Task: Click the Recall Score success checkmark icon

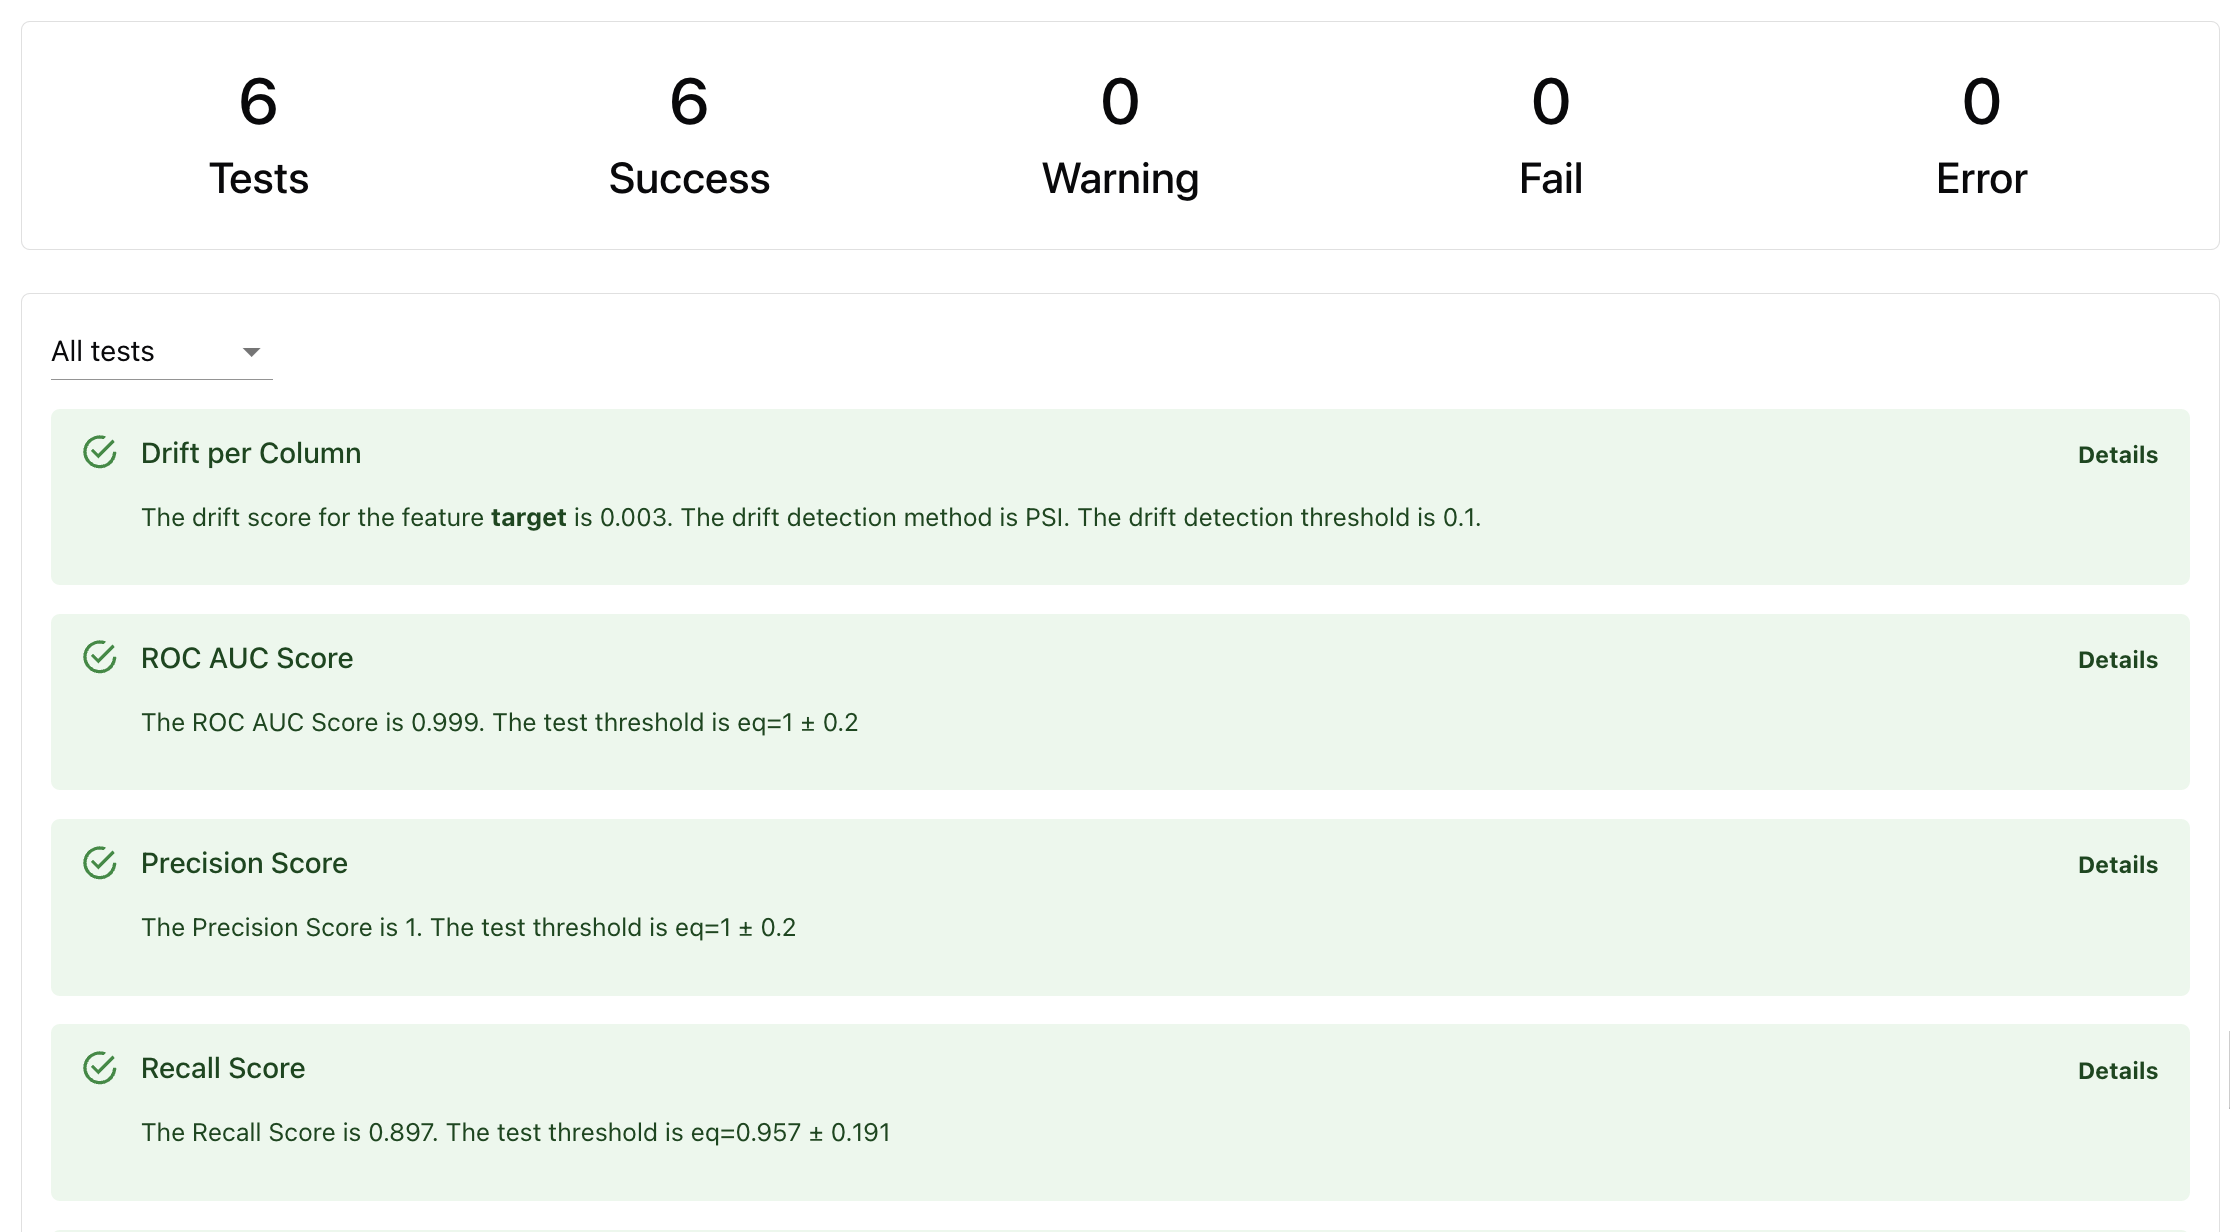Action: pos(100,1068)
